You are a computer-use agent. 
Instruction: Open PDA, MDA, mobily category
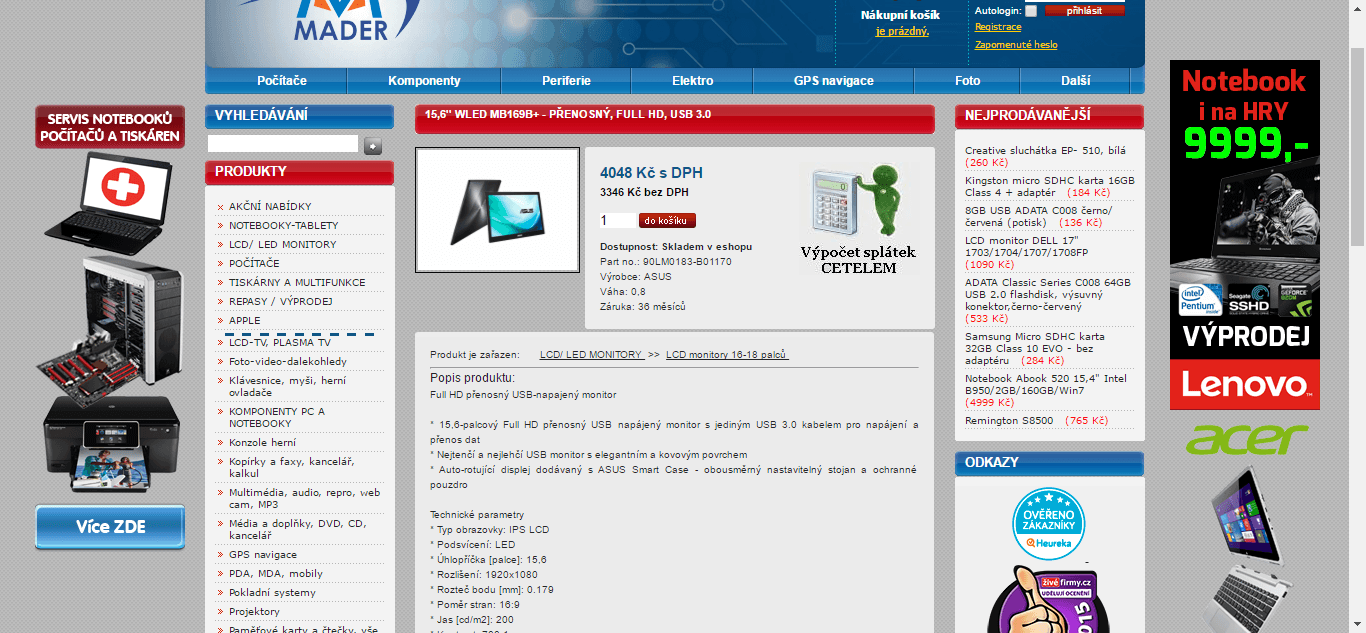click(x=276, y=574)
